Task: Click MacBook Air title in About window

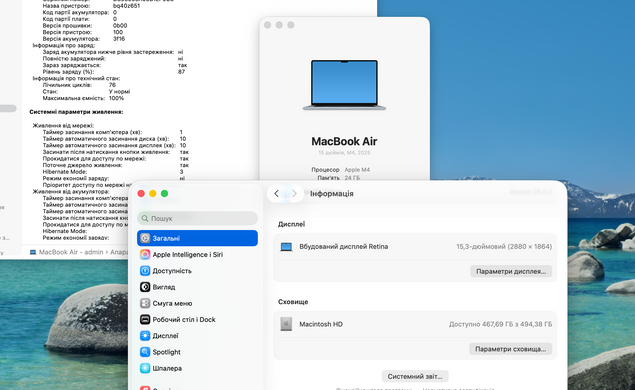Action: click(x=344, y=141)
